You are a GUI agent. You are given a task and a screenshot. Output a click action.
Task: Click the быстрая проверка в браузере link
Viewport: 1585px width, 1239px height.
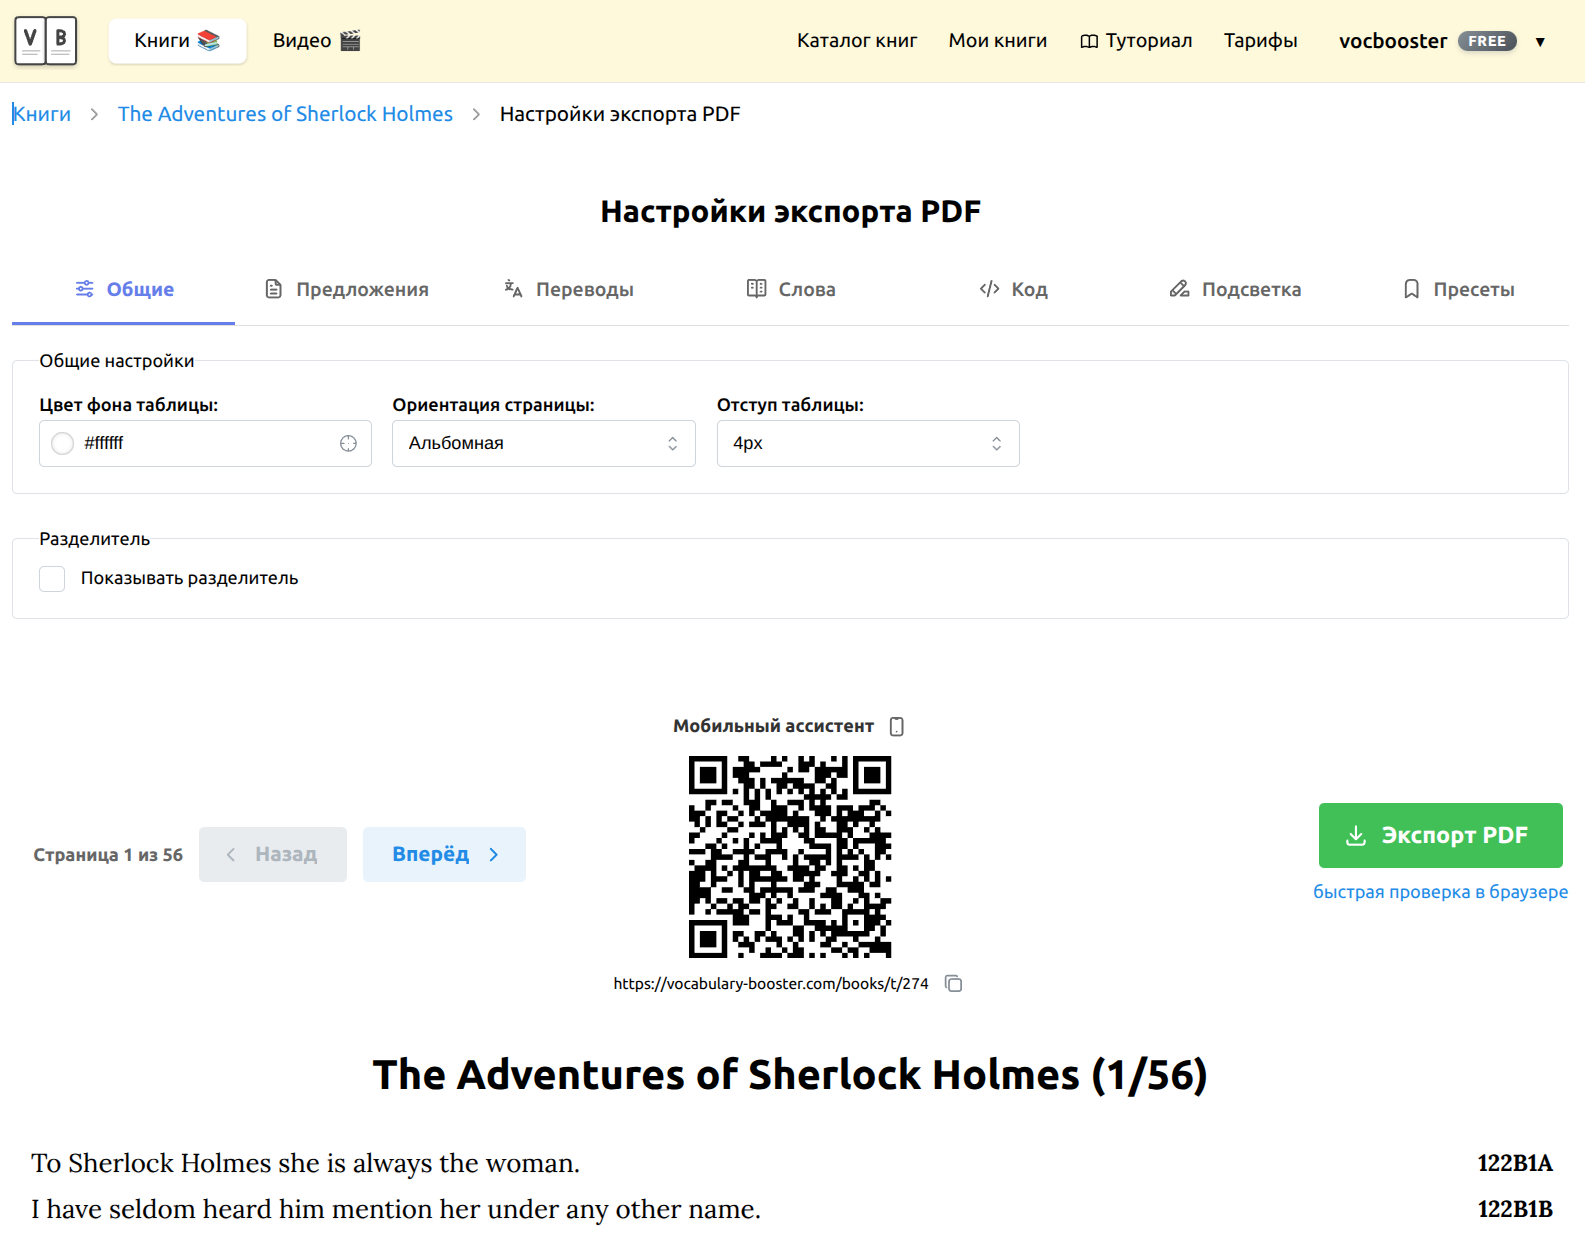pyautogui.click(x=1440, y=892)
